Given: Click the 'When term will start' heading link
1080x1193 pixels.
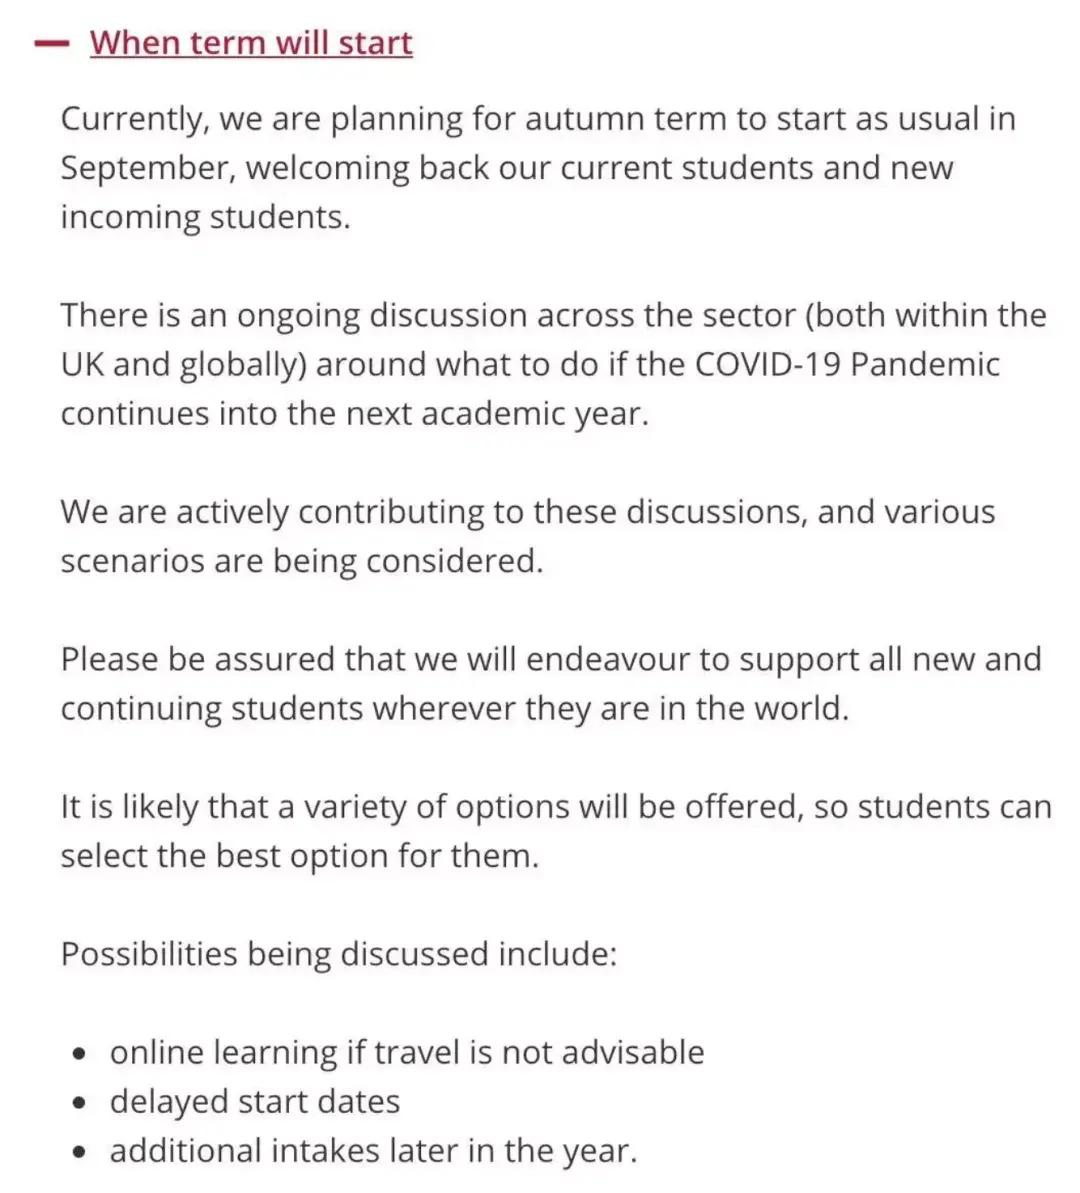Looking at the screenshot, I should [251, 43].
